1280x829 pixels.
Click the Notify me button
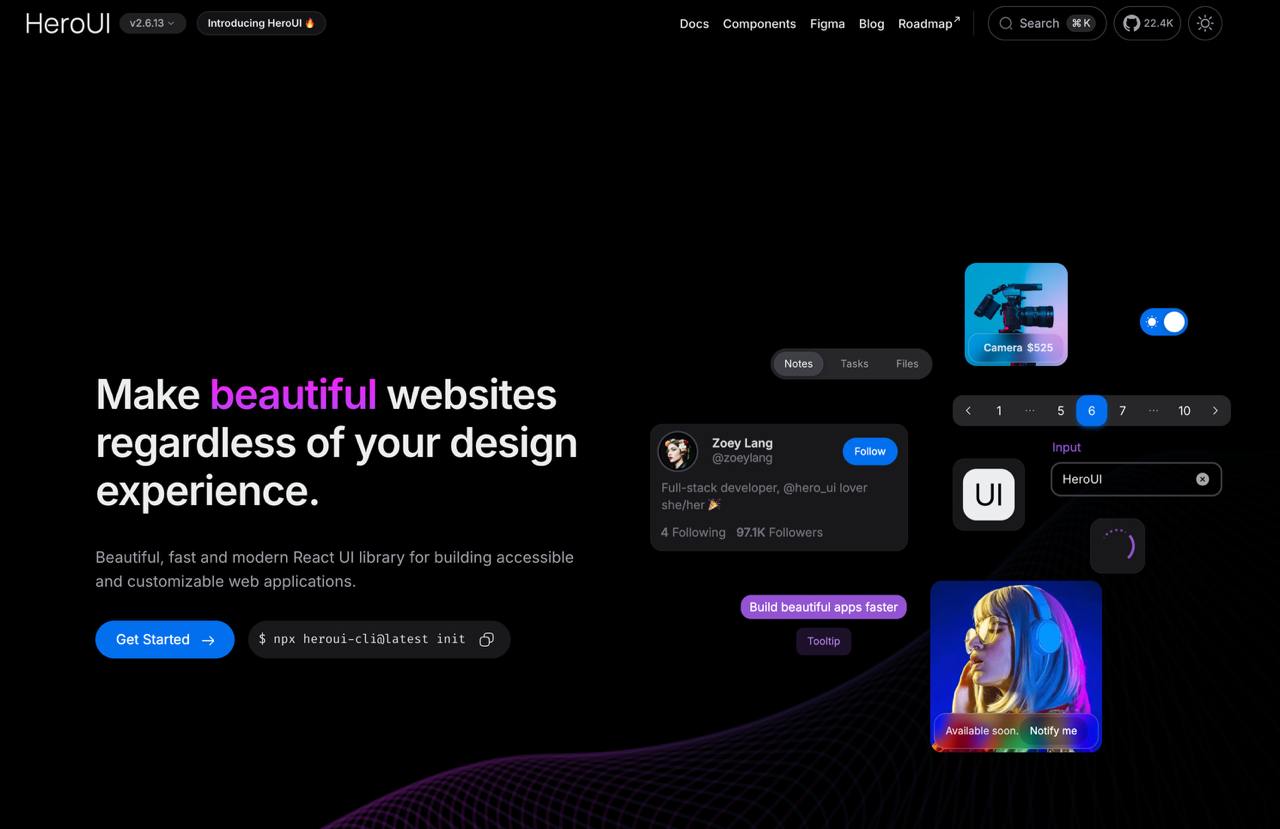point(1053,731)
